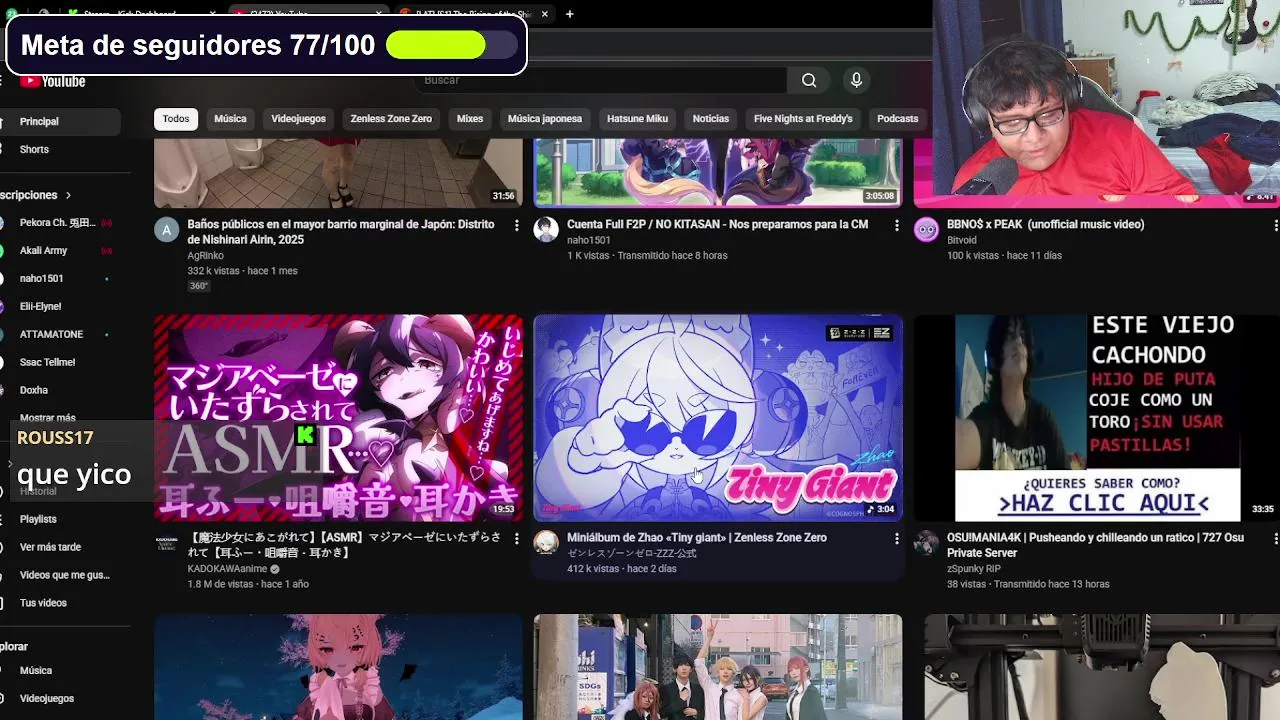Select the Música japonesa chip
The width and height of the screenshot is (1280, 720).
(x=545, y=119)
